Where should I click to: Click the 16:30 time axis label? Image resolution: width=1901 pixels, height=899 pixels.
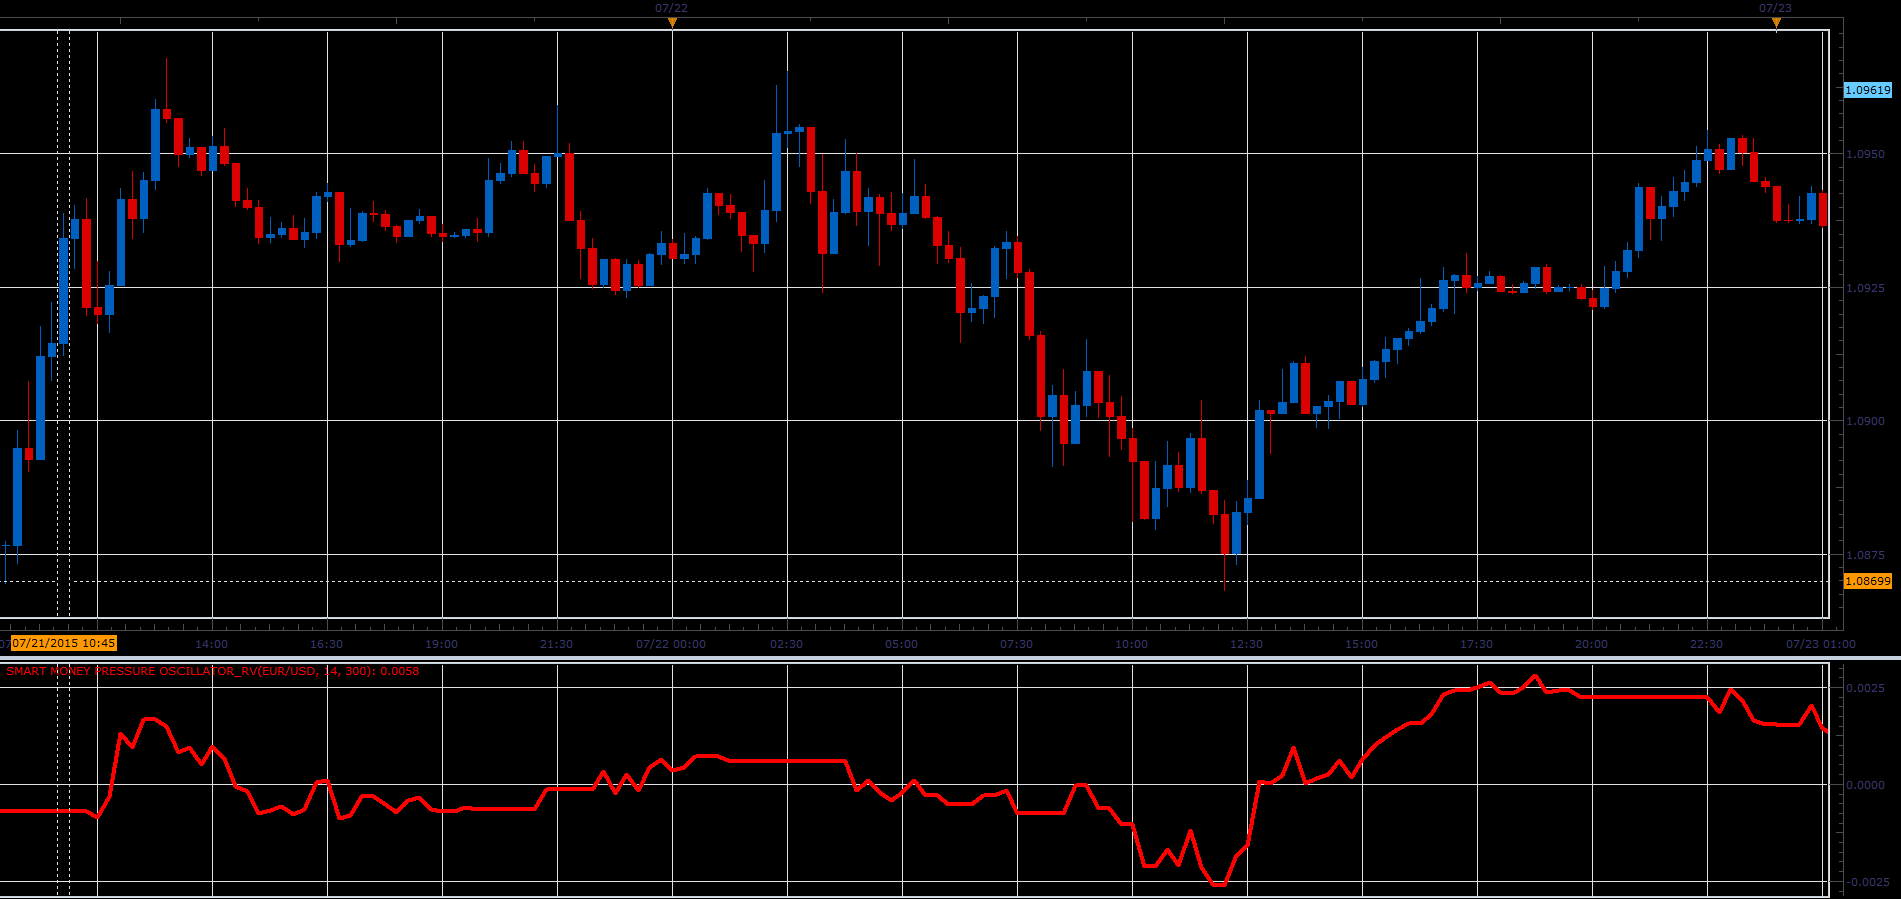pos(327,644)
